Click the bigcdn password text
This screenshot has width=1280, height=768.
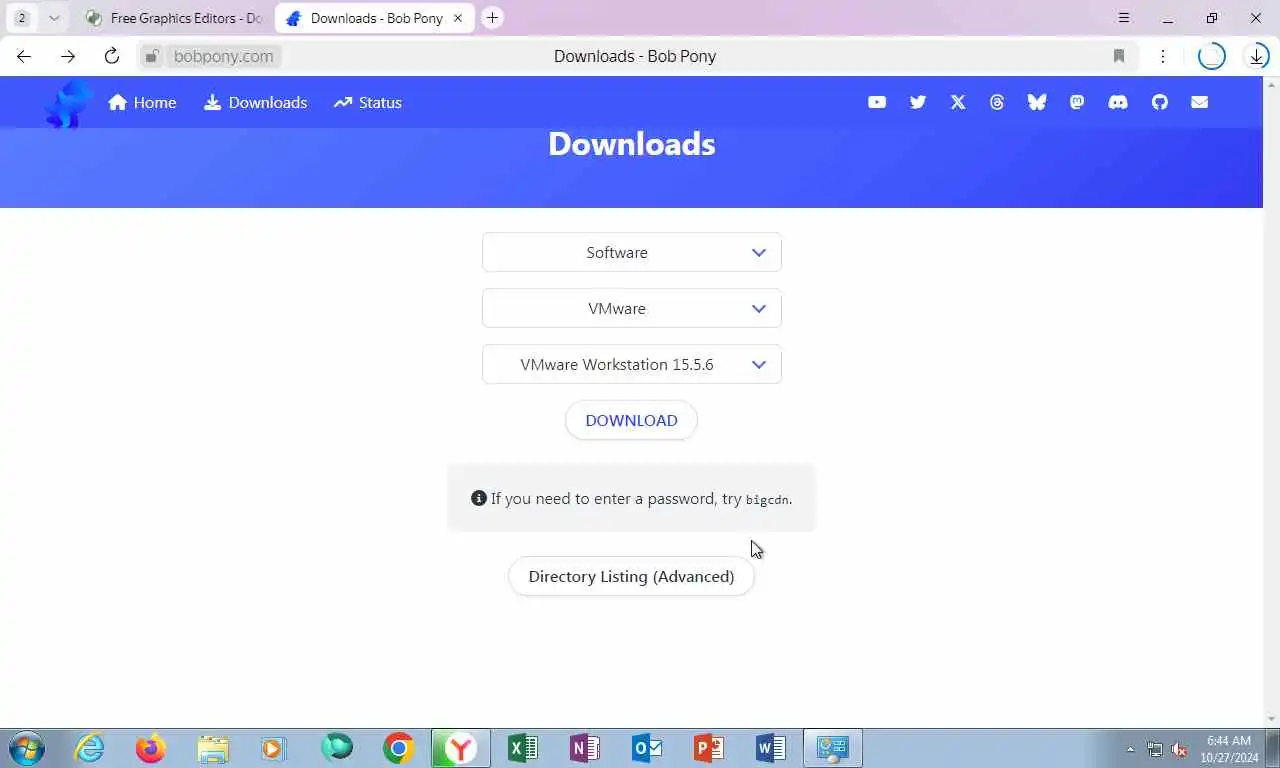click(x=767, y=499)
